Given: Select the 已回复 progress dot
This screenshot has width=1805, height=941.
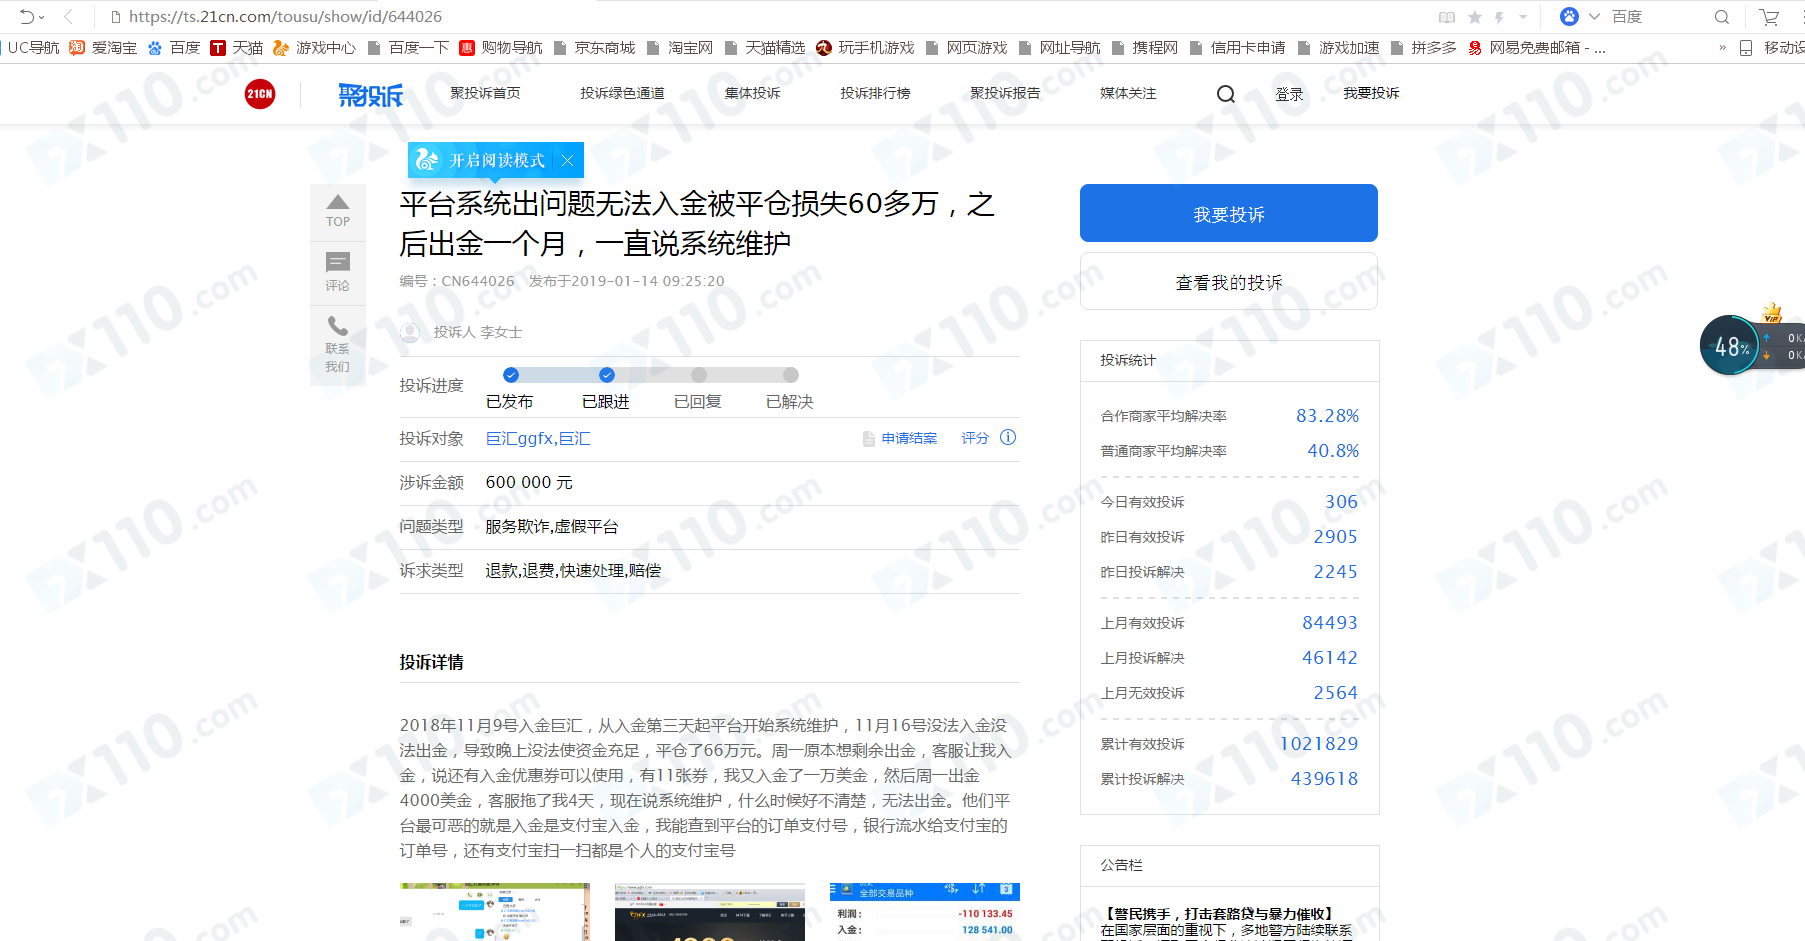Looking at the screenshot, I should coord(699,375).
